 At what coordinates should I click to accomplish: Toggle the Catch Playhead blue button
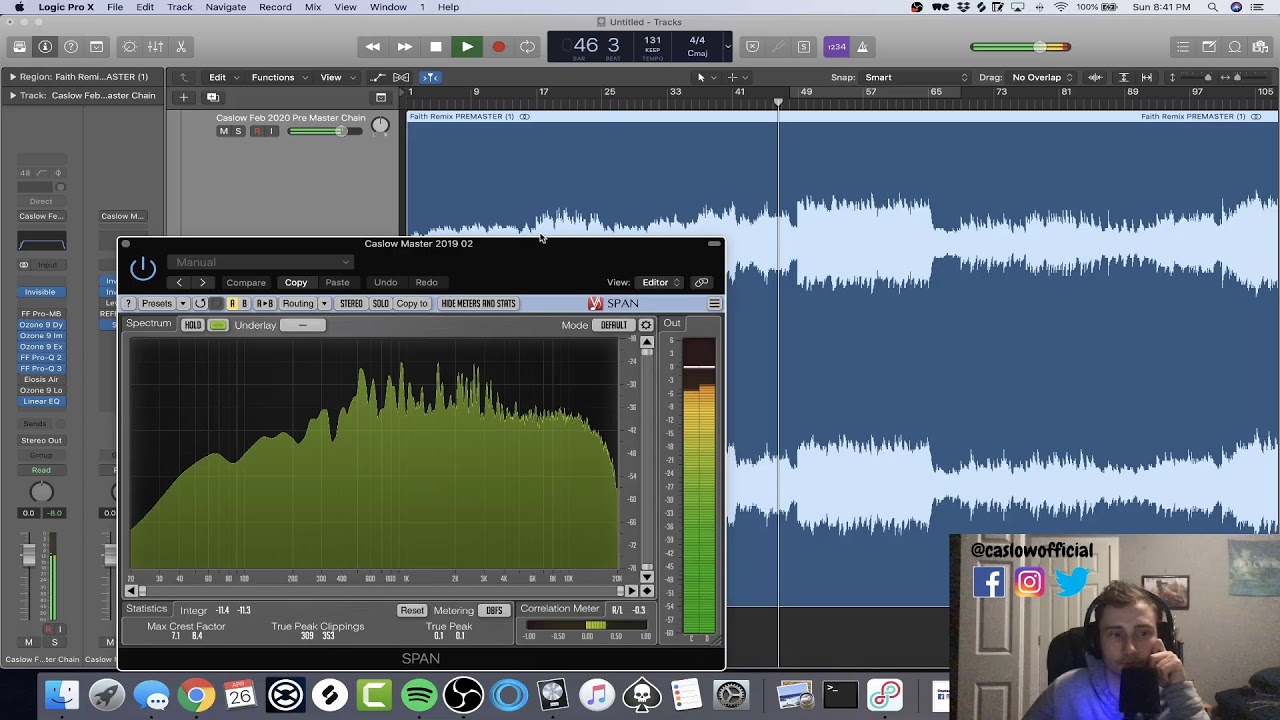click(x=430, y=77)
